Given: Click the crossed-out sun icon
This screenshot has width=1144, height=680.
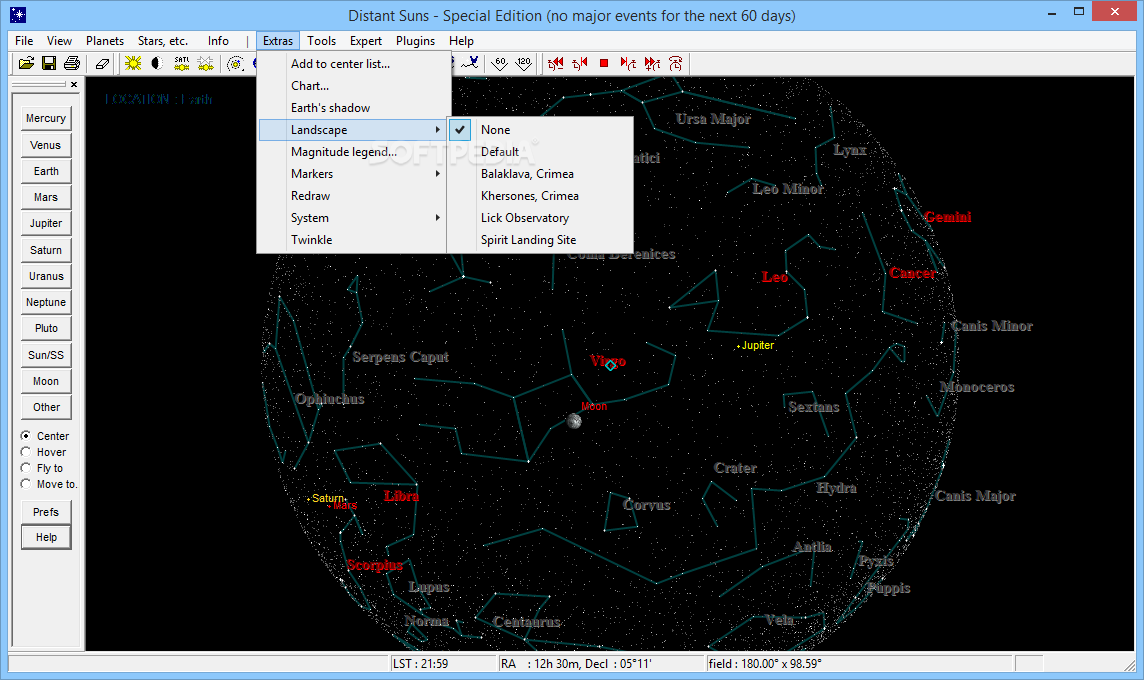Looking at the screenshot, I should coord(206,63).
